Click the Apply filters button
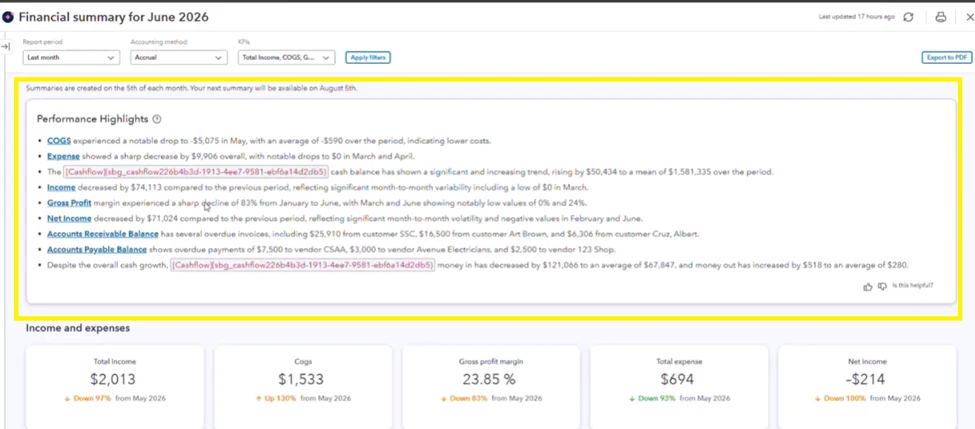Image resolution: width=975 pixels, height=429 pixels. click(368, 57)
